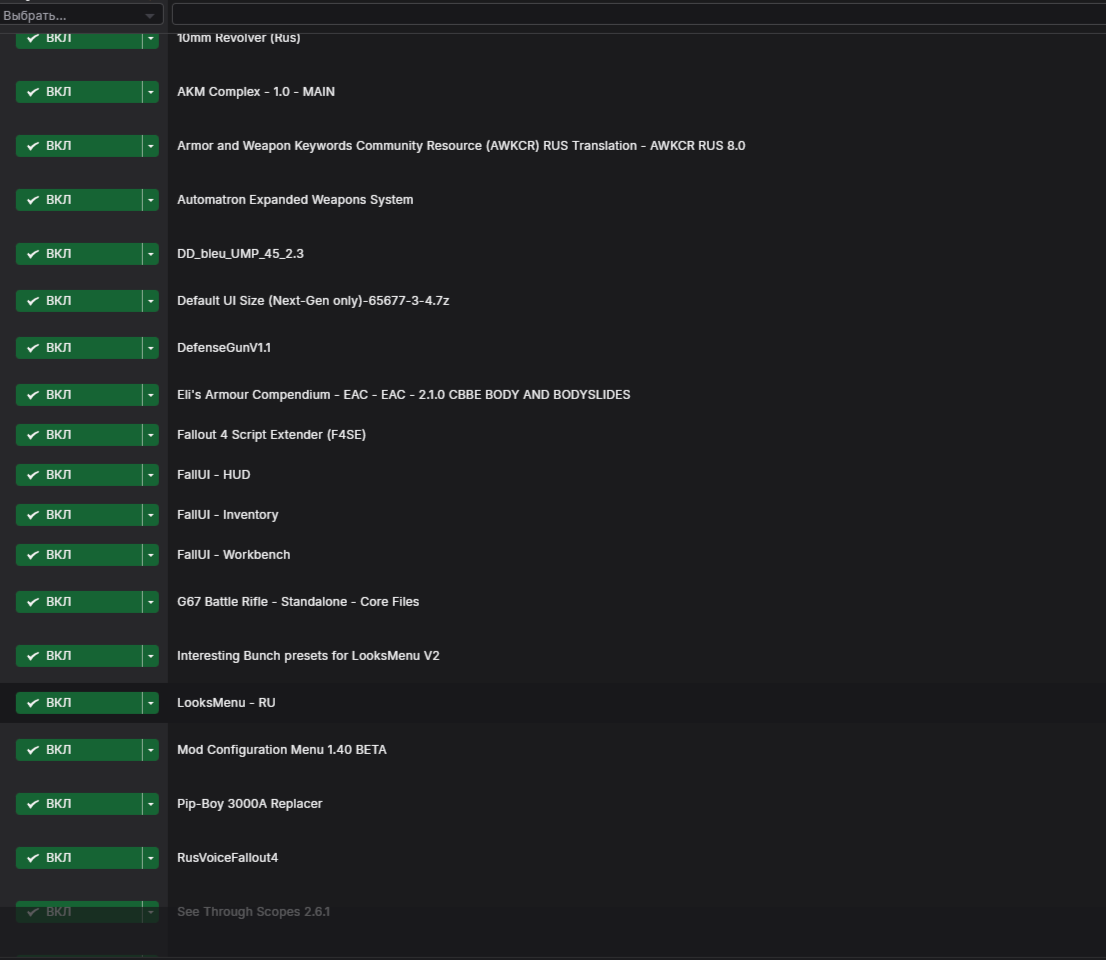Turn off the LooksMenu - RU mod
This screenshot has height=960, width=1106.
click(79, 703)
